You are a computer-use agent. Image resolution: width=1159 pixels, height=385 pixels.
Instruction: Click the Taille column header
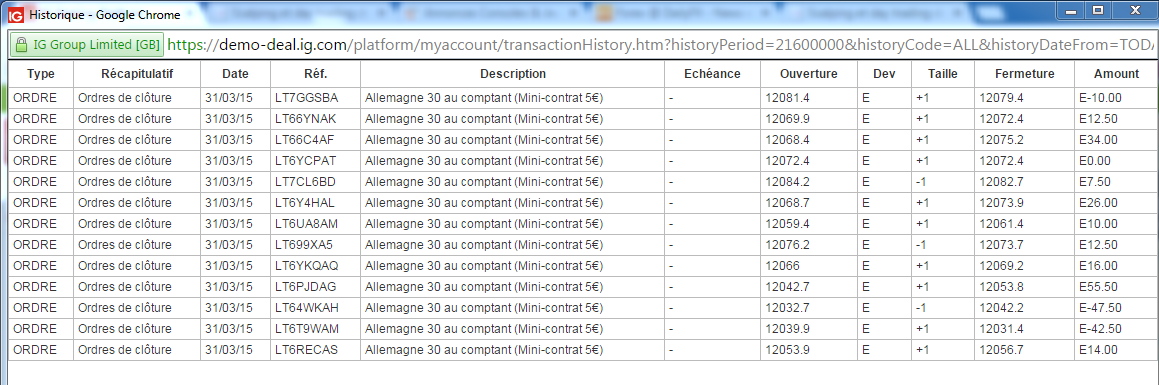942,74
